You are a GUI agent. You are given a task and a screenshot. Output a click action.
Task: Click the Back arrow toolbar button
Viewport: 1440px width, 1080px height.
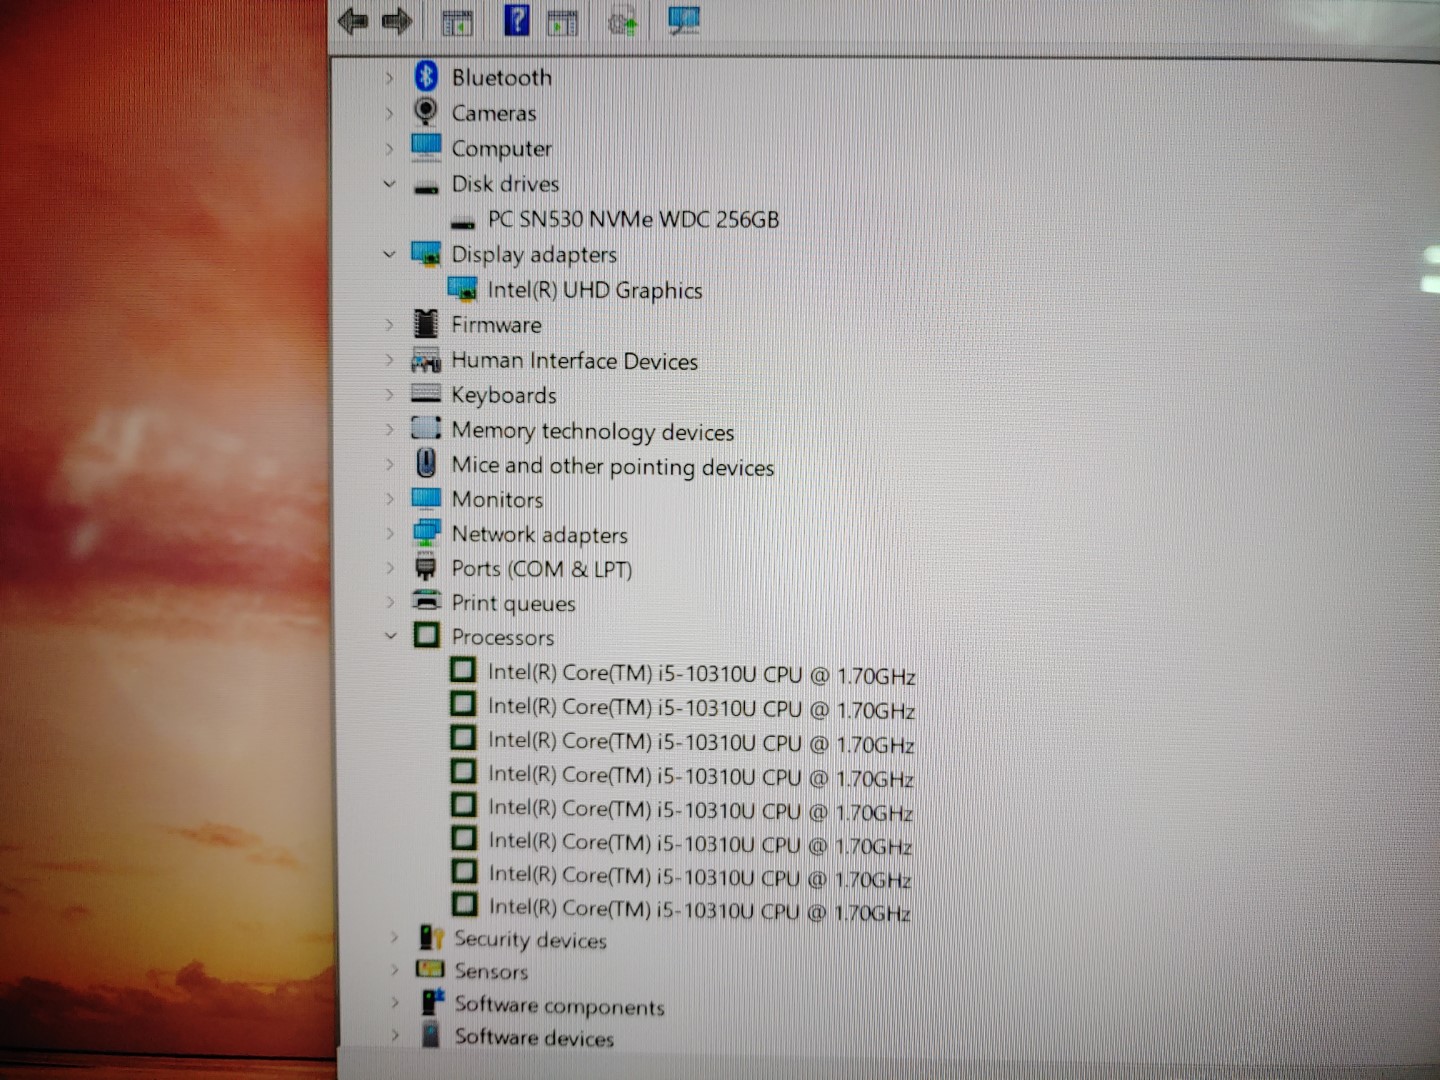click(x=352, y=21)
